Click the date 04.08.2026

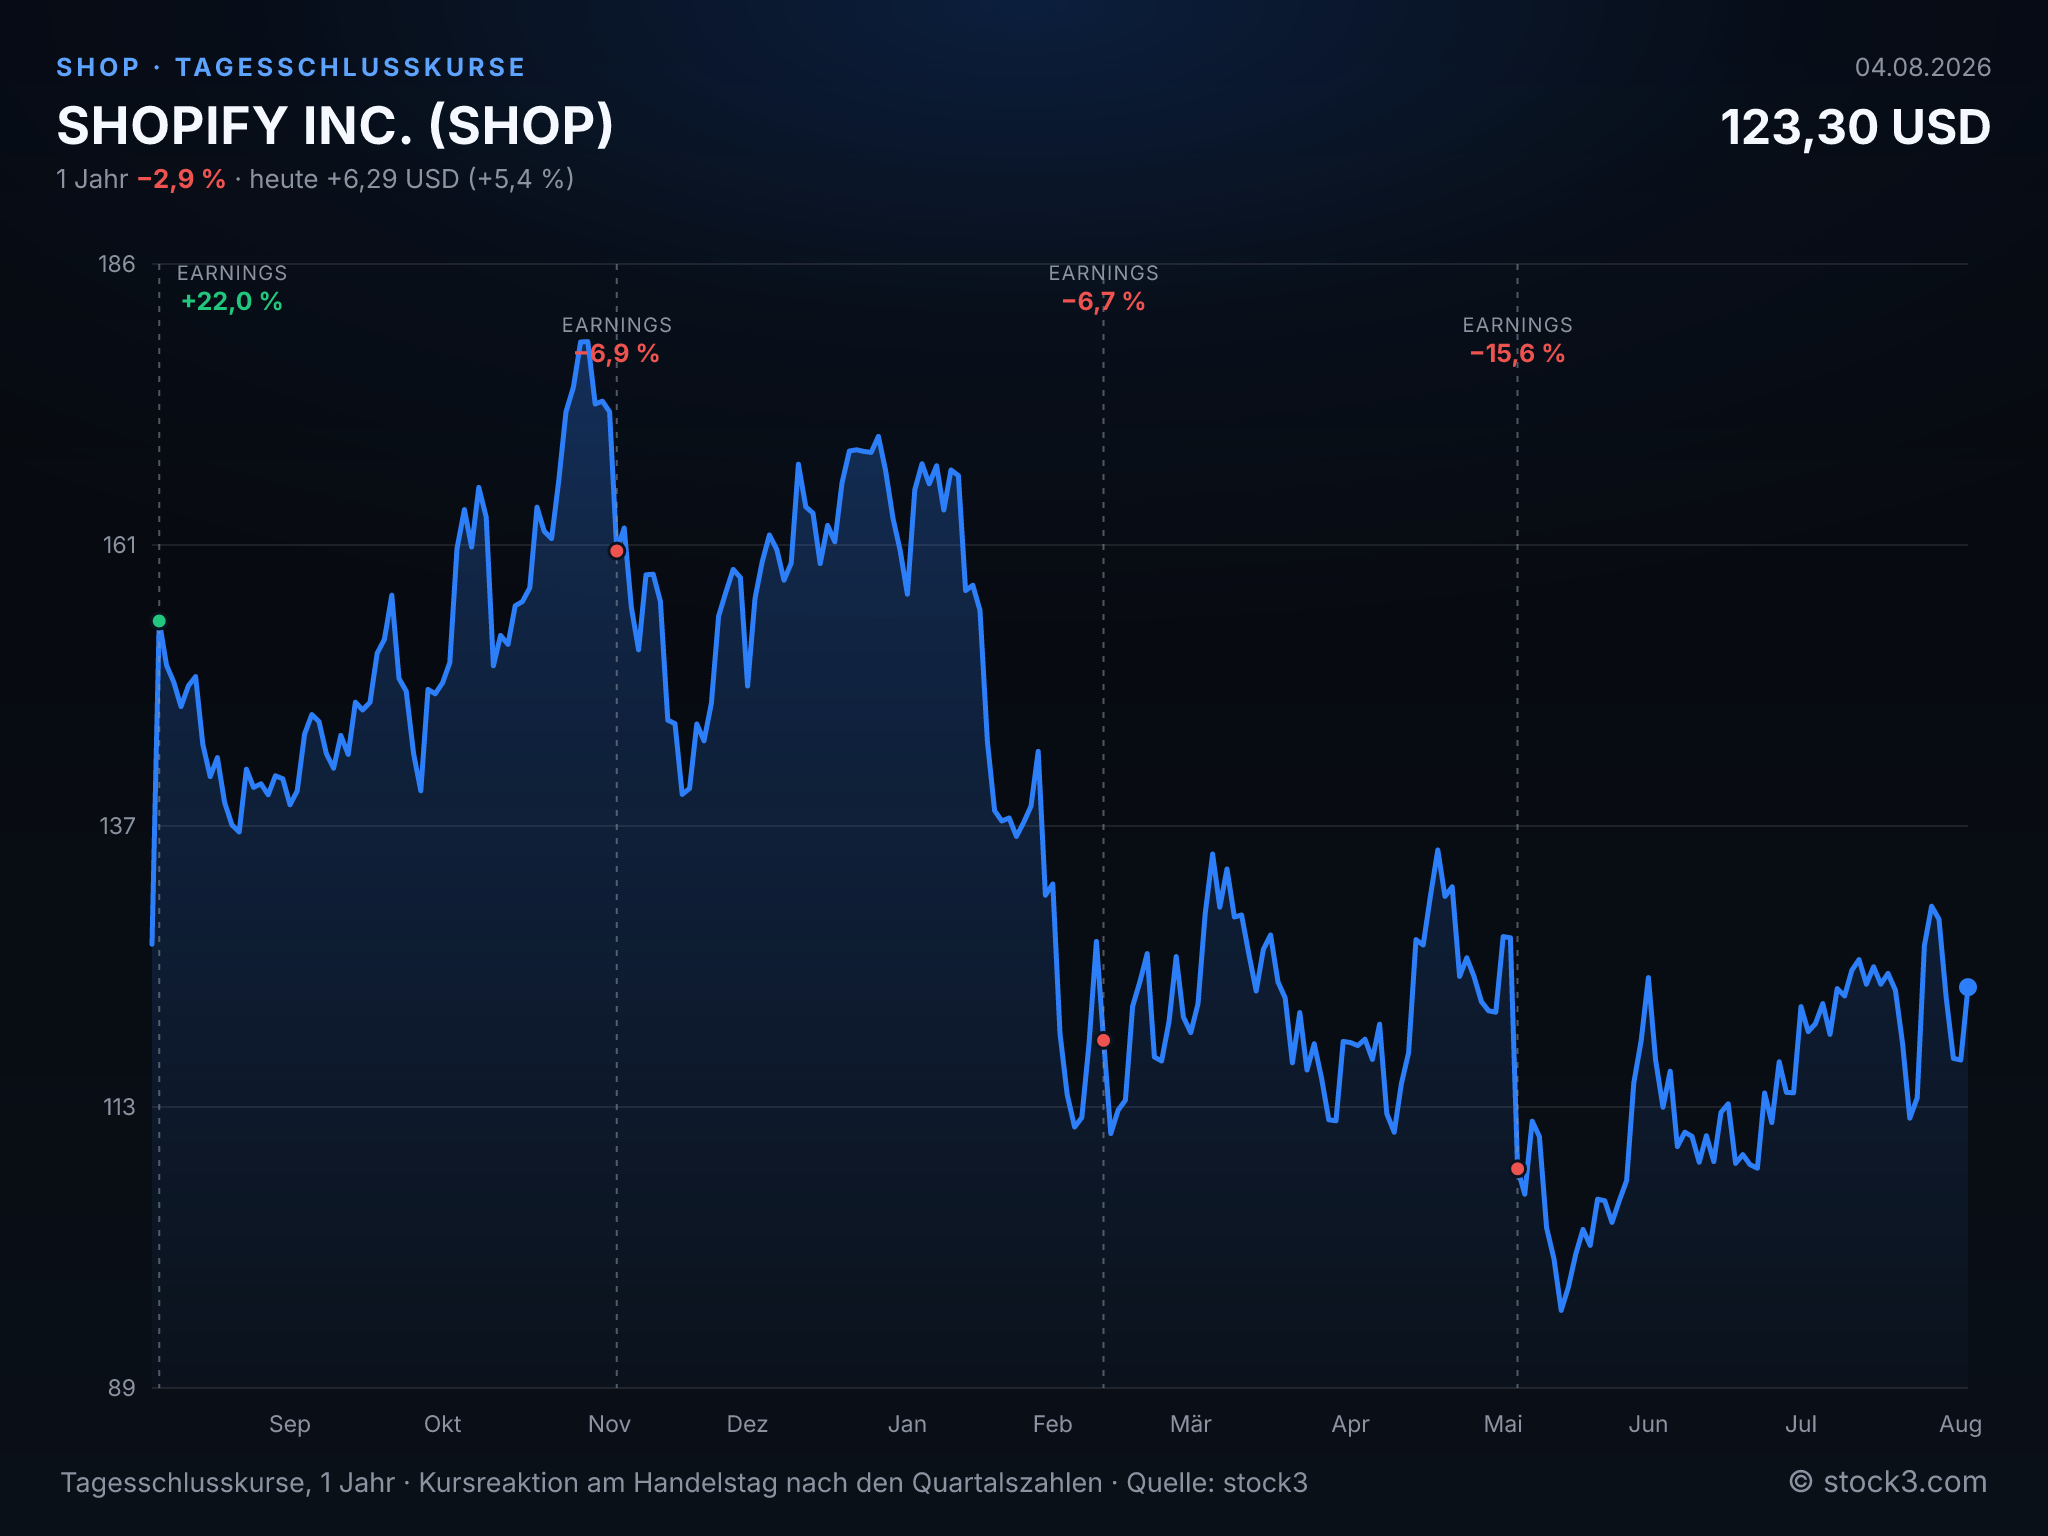click(x=1923, y=67)
